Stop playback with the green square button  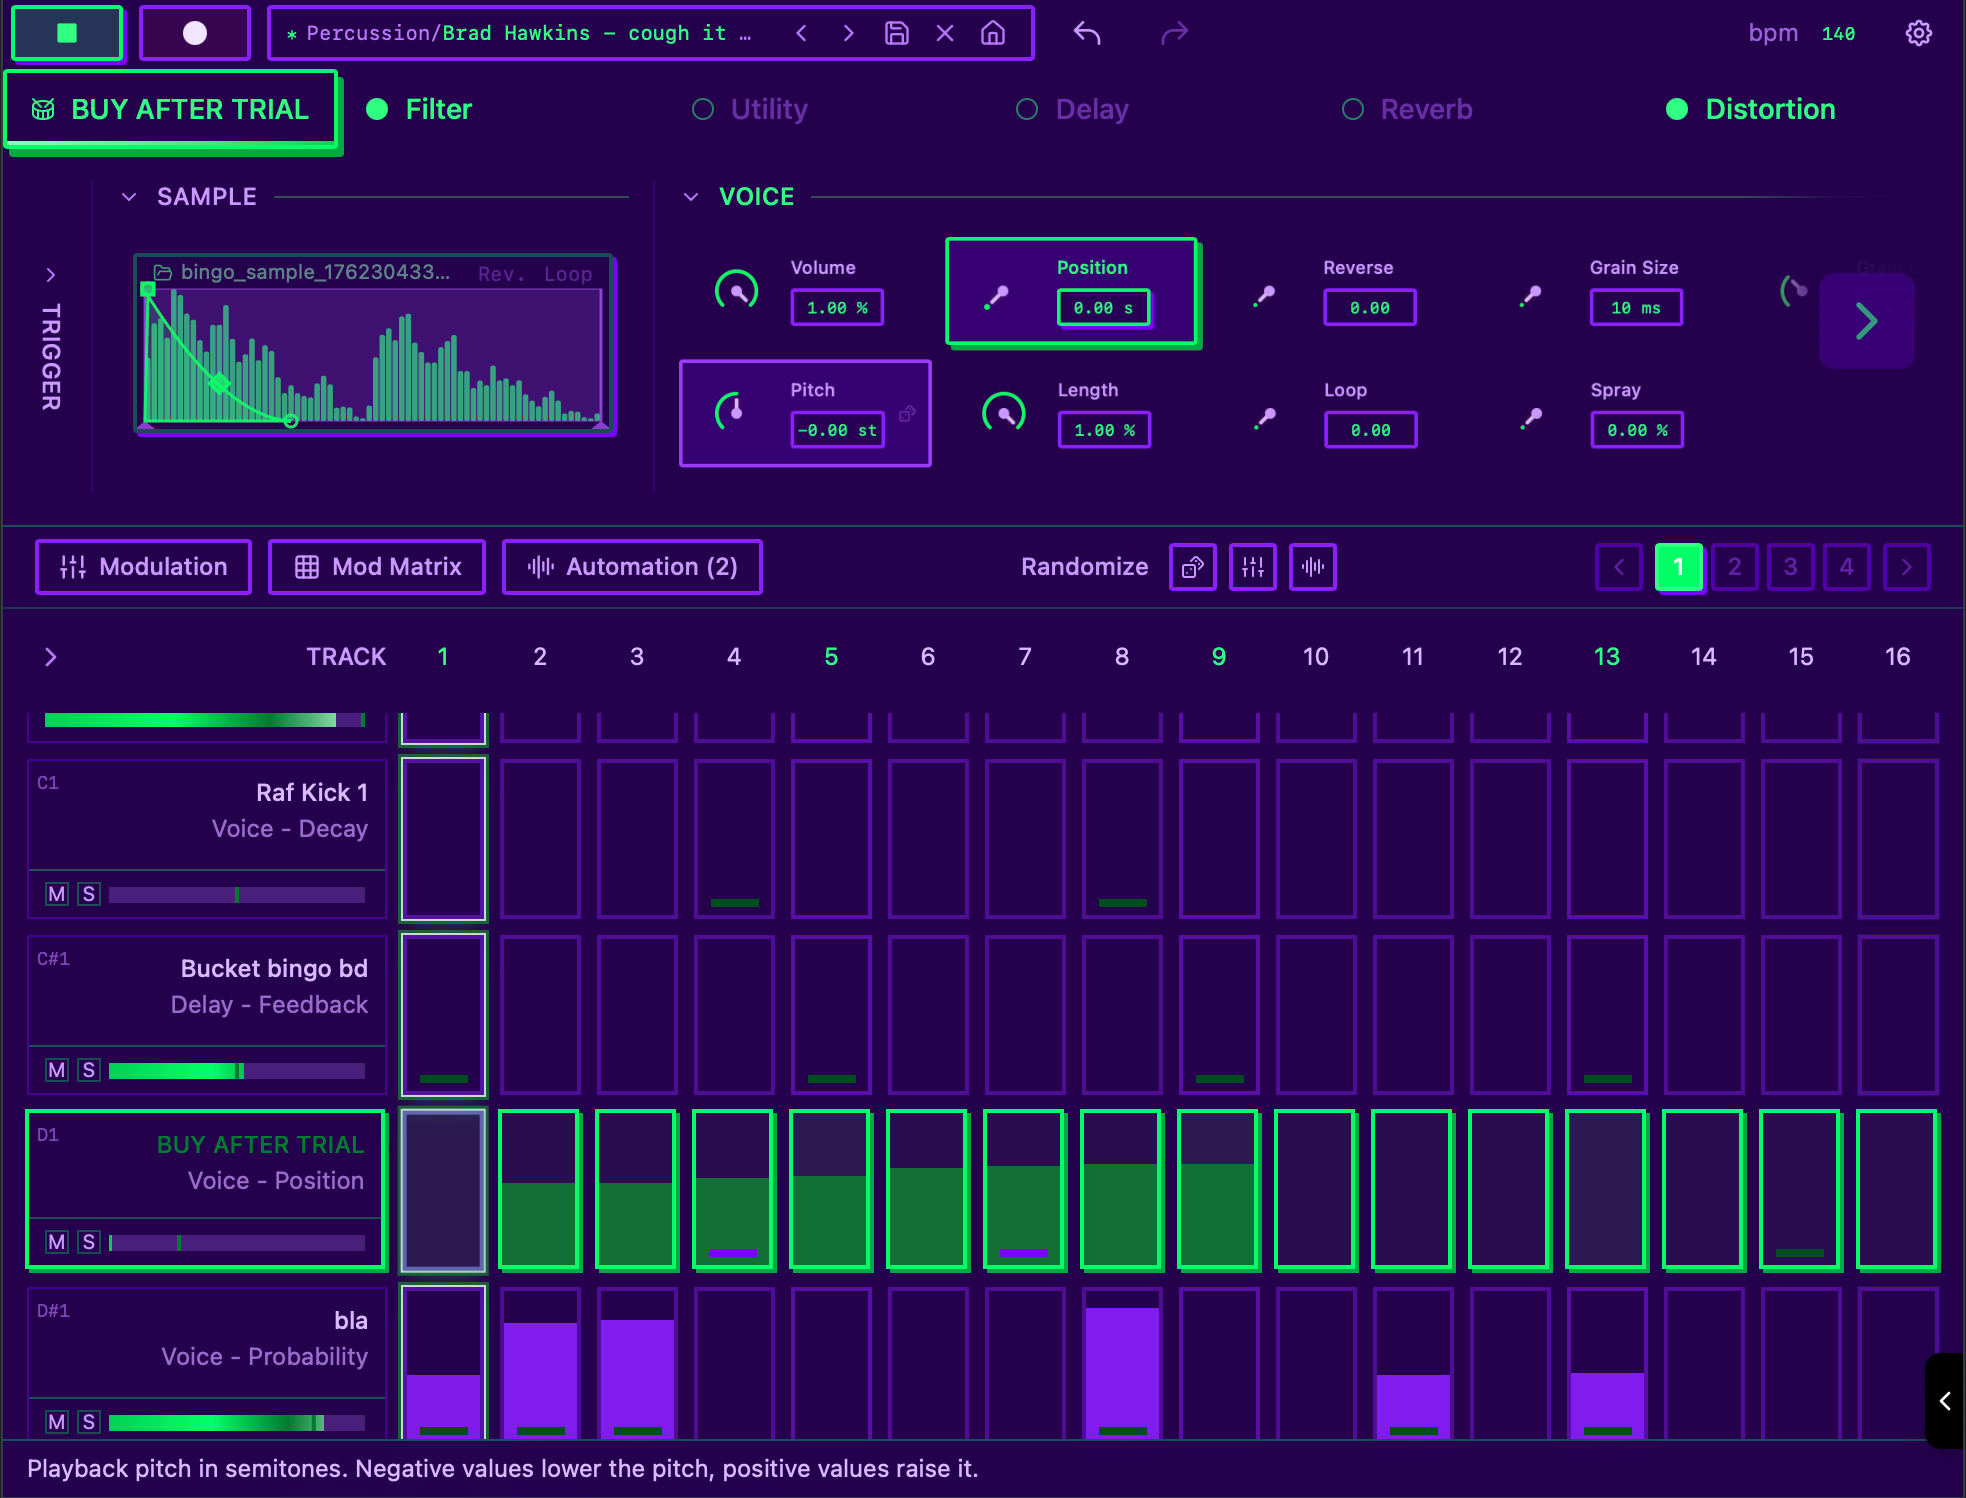pyautogui.click(x=67, y=33)
